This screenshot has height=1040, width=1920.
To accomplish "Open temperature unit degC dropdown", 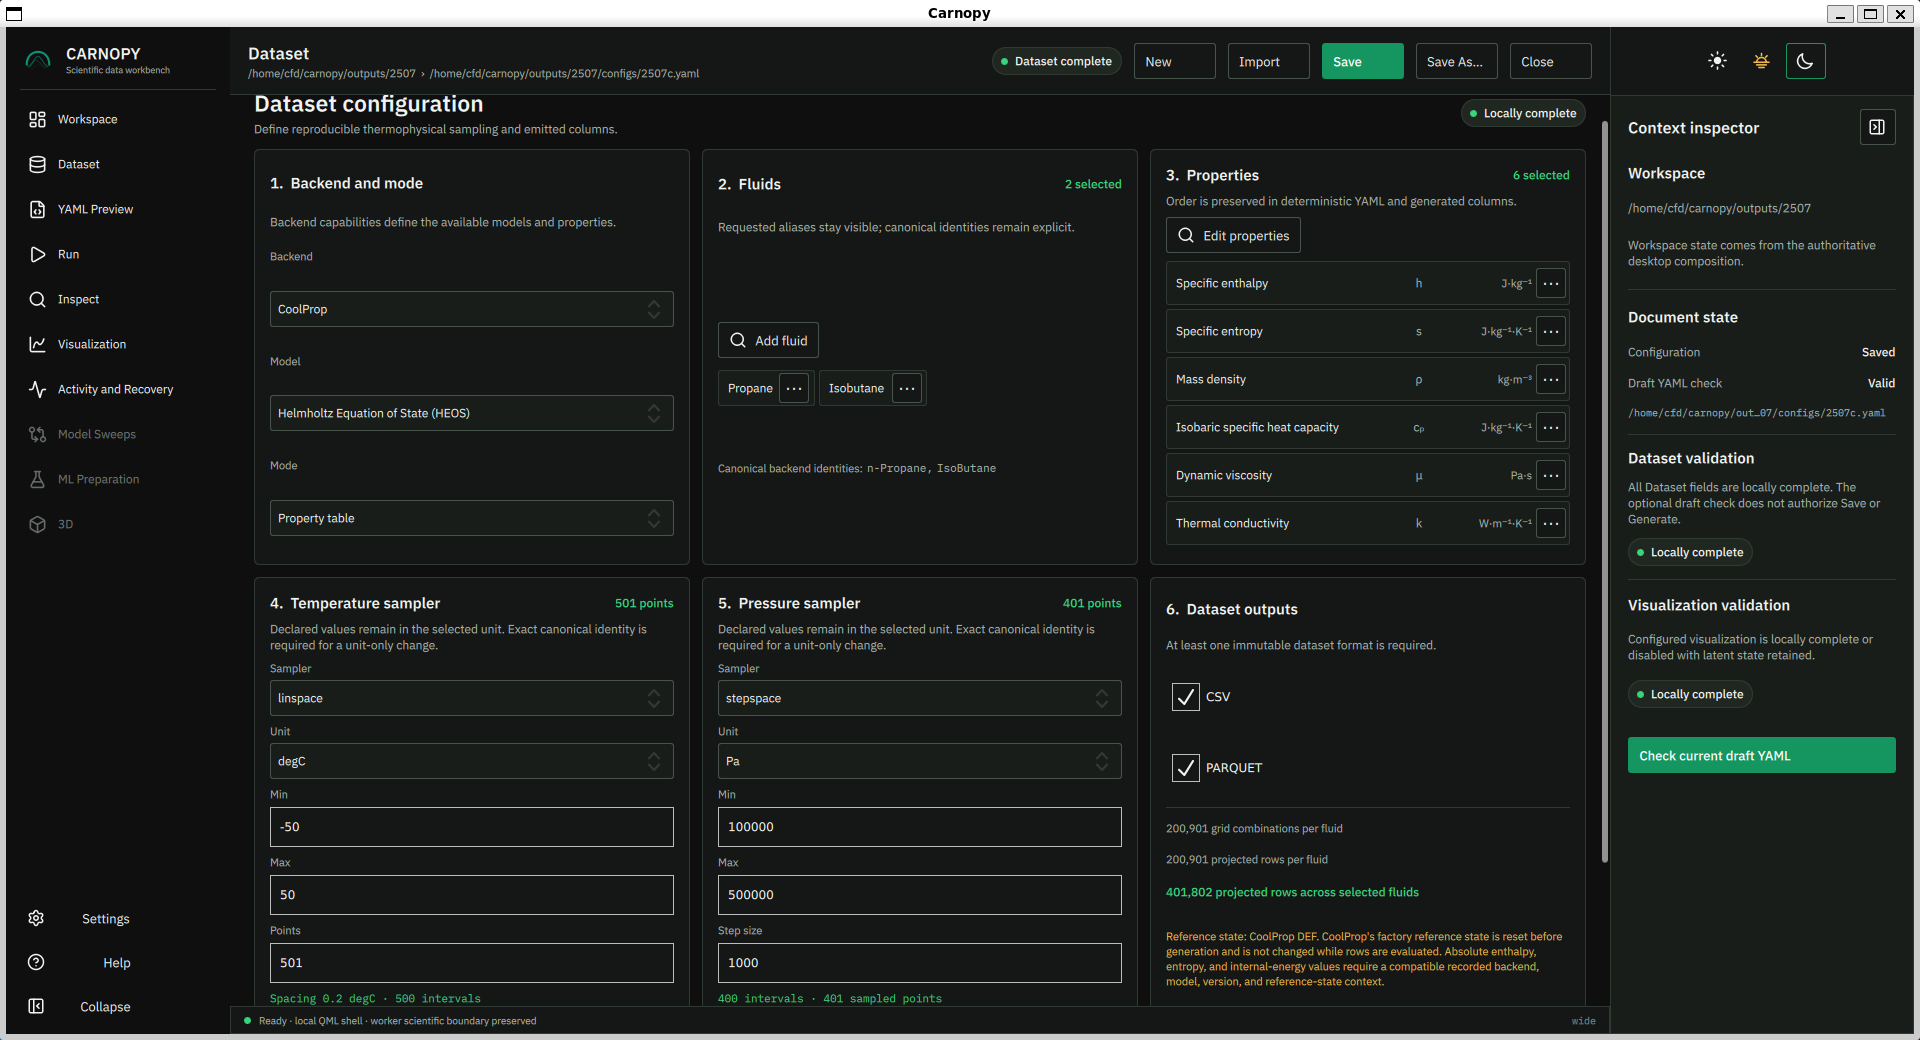I will click(x=471, y=761).
